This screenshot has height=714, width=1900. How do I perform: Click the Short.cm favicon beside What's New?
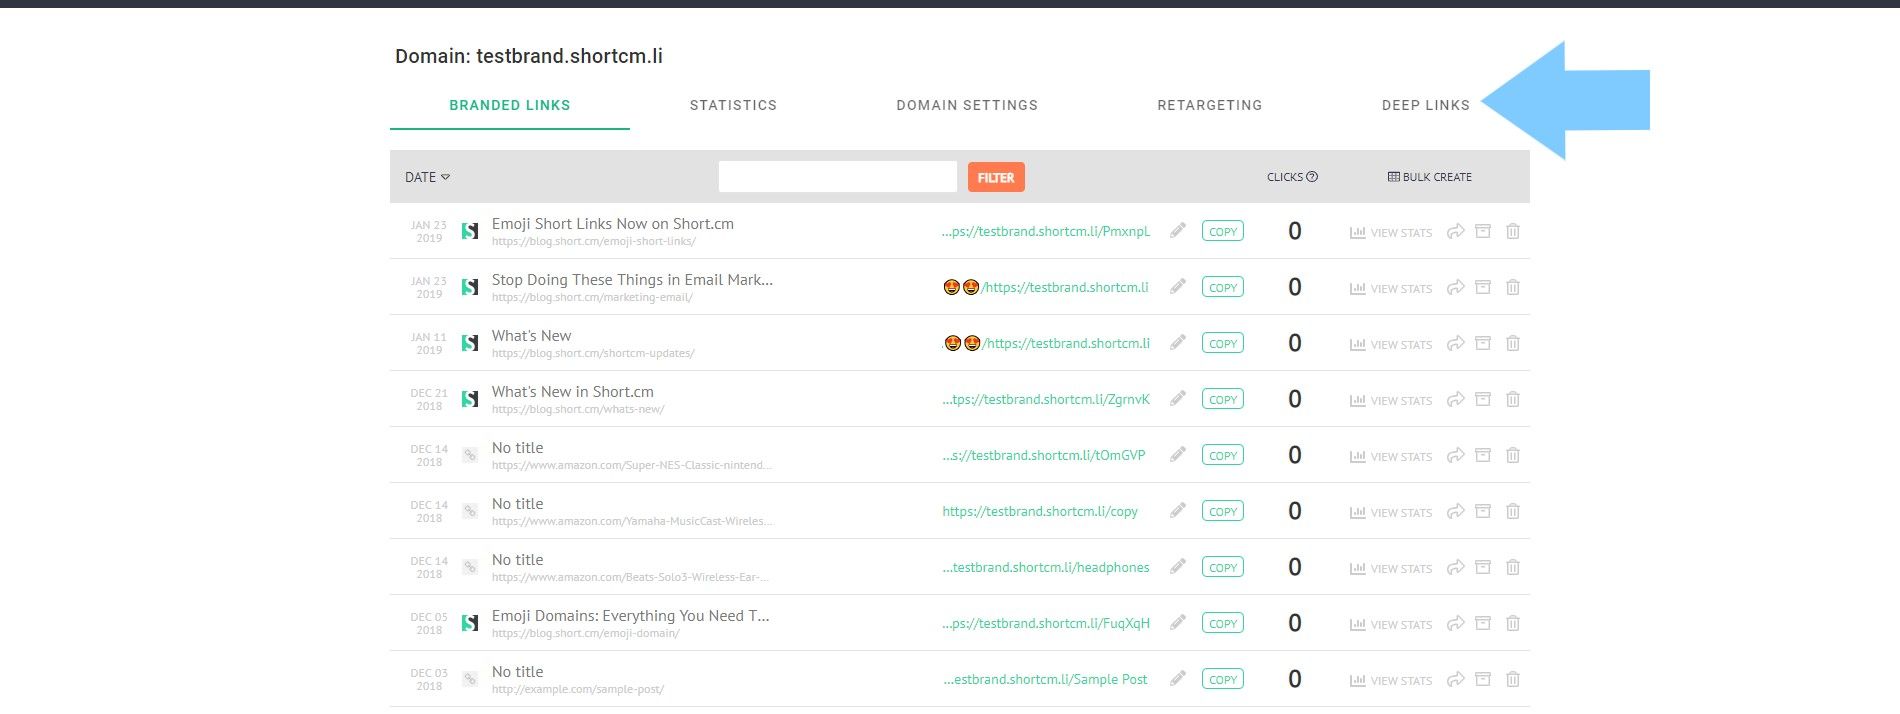(x=469, y=343)
